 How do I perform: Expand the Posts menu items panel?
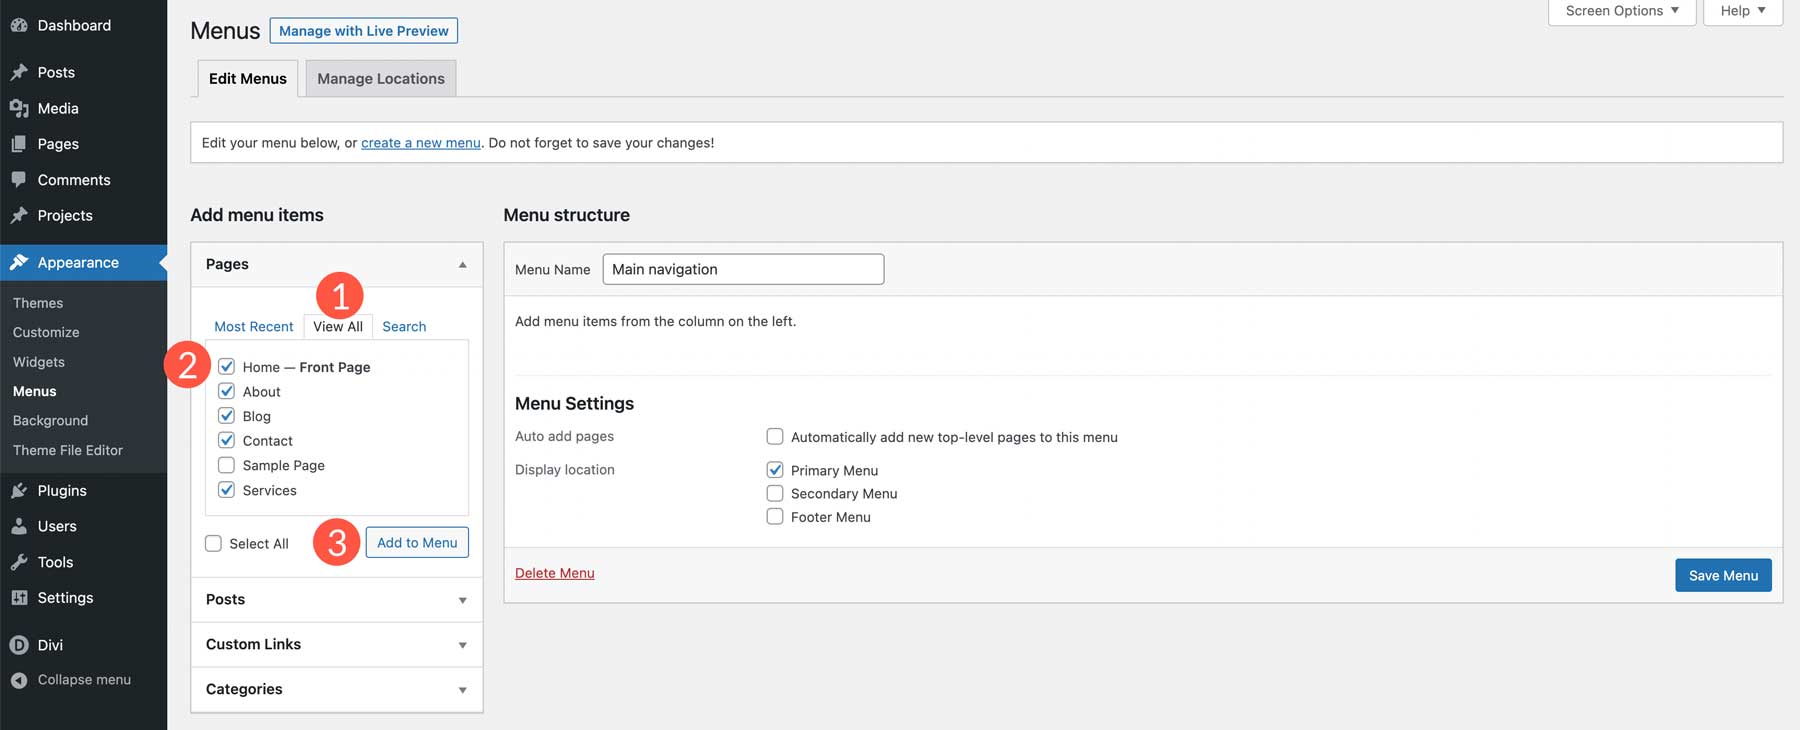462,600
